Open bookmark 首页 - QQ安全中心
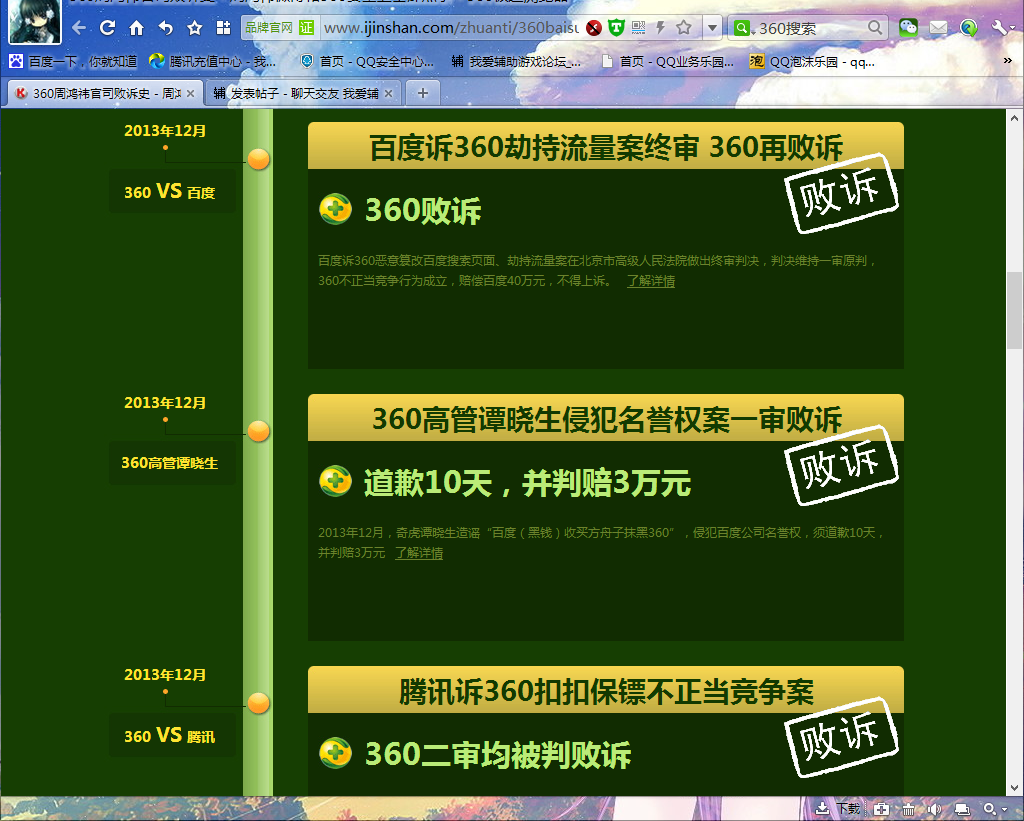Viewport: 1024px width, 821px height. 367,61
